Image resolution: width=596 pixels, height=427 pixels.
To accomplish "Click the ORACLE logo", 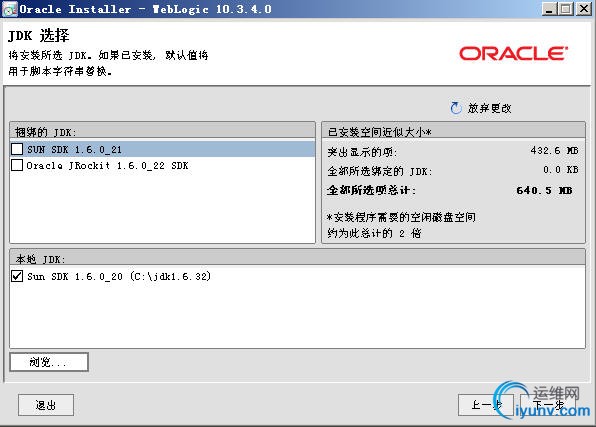I will [514, 54].
